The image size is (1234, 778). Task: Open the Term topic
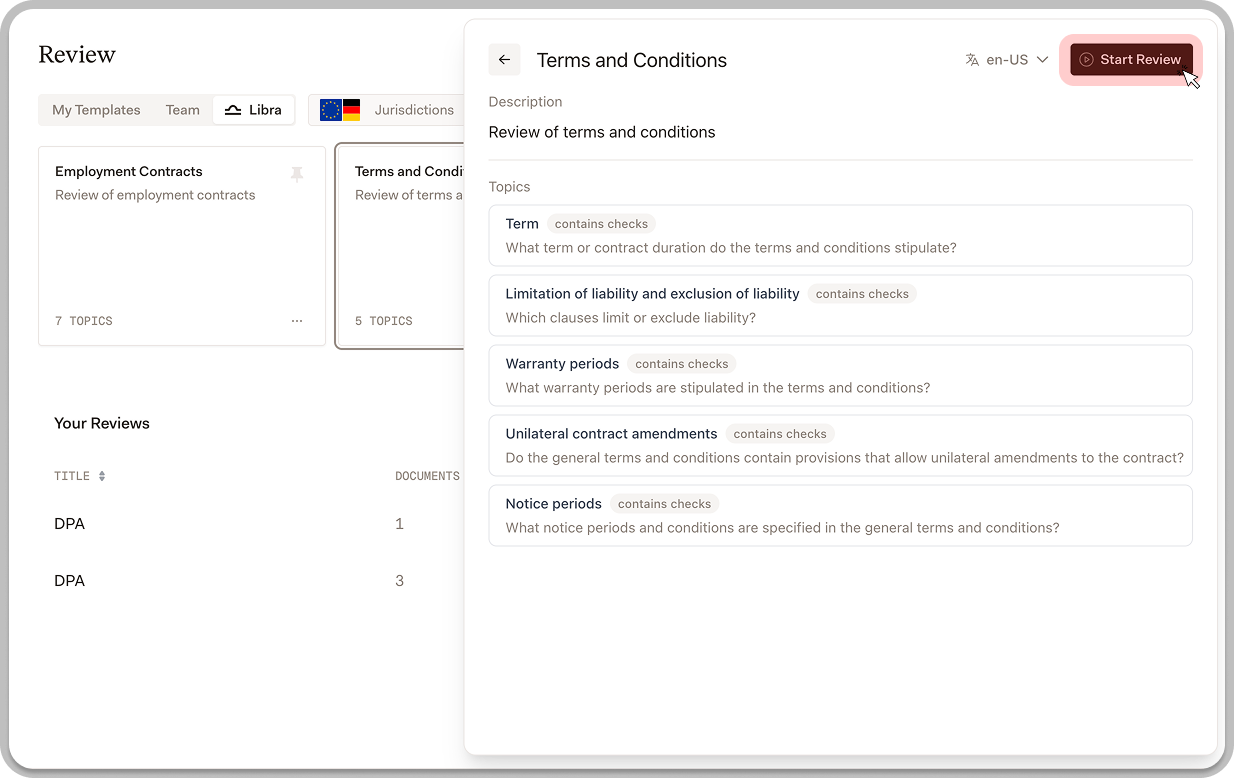pos(840,236)
